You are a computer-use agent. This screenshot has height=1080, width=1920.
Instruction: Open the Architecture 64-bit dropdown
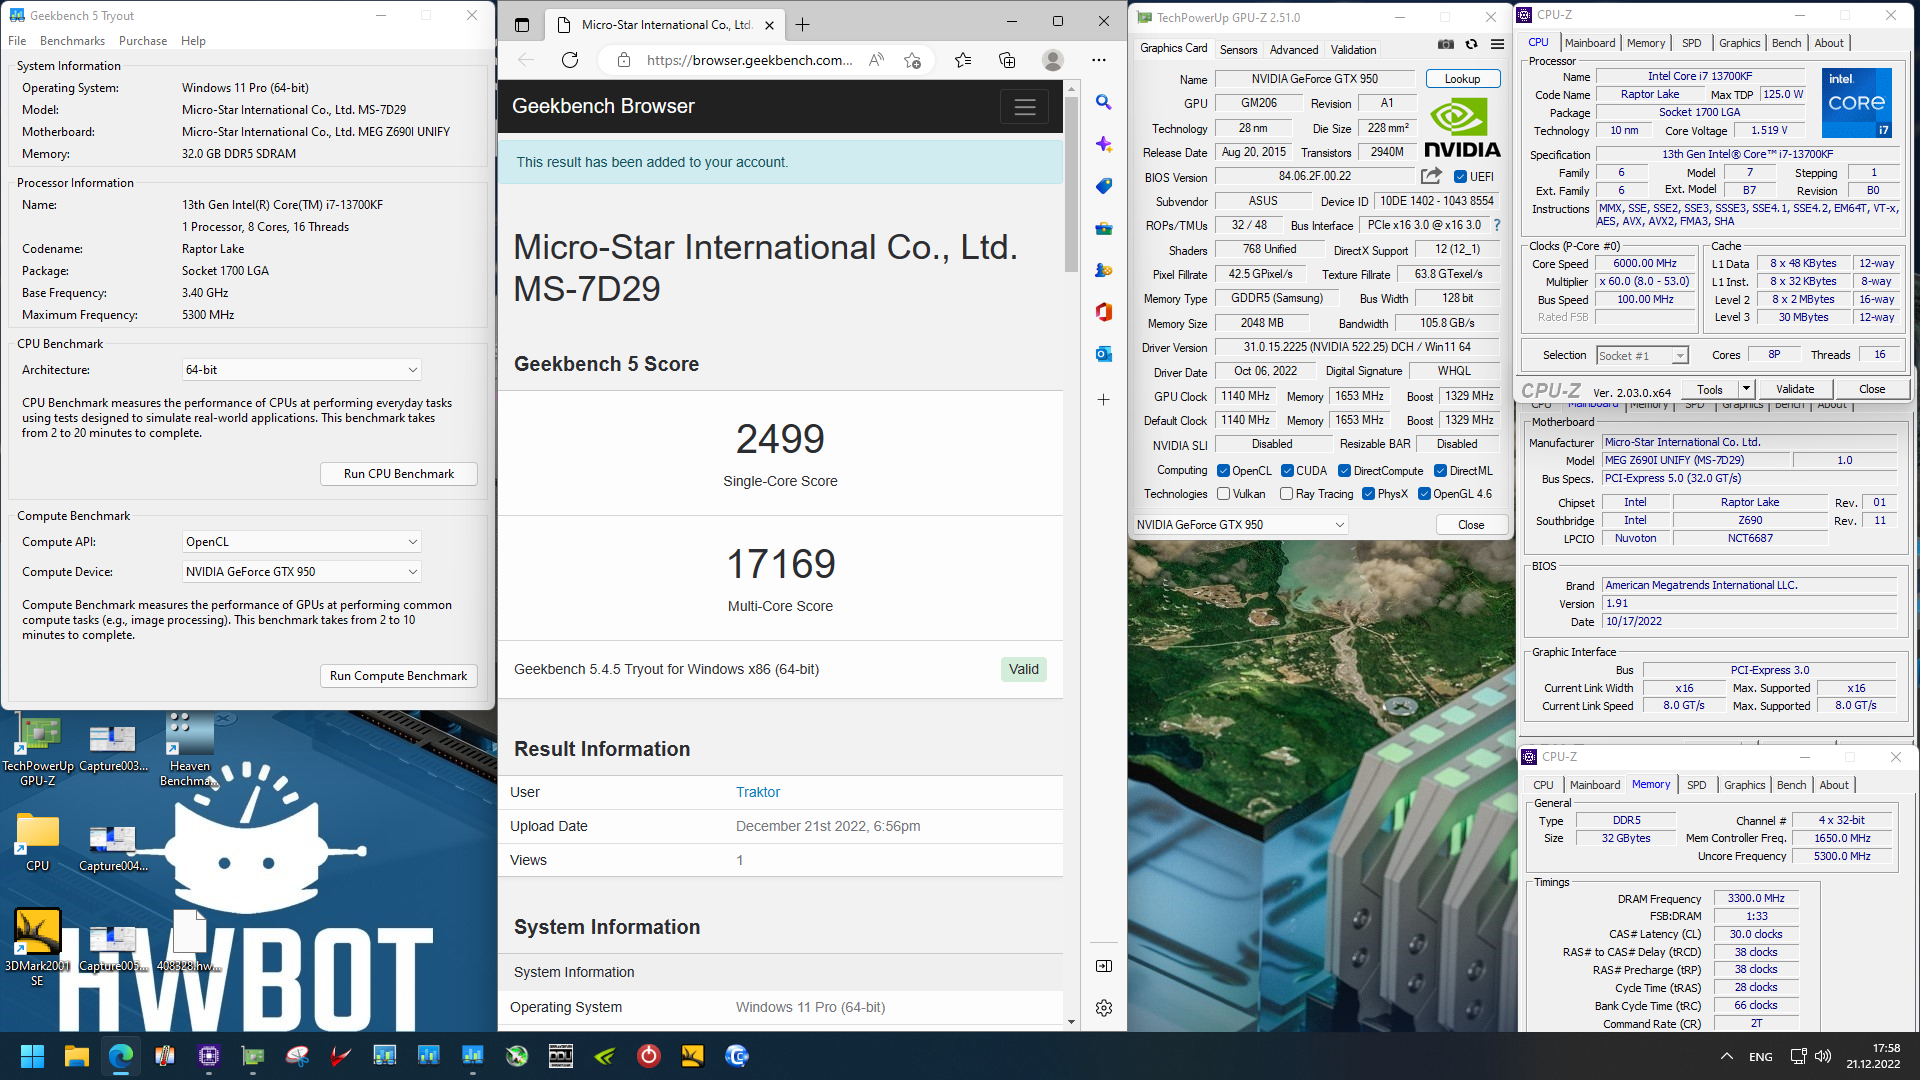(301, 370)
